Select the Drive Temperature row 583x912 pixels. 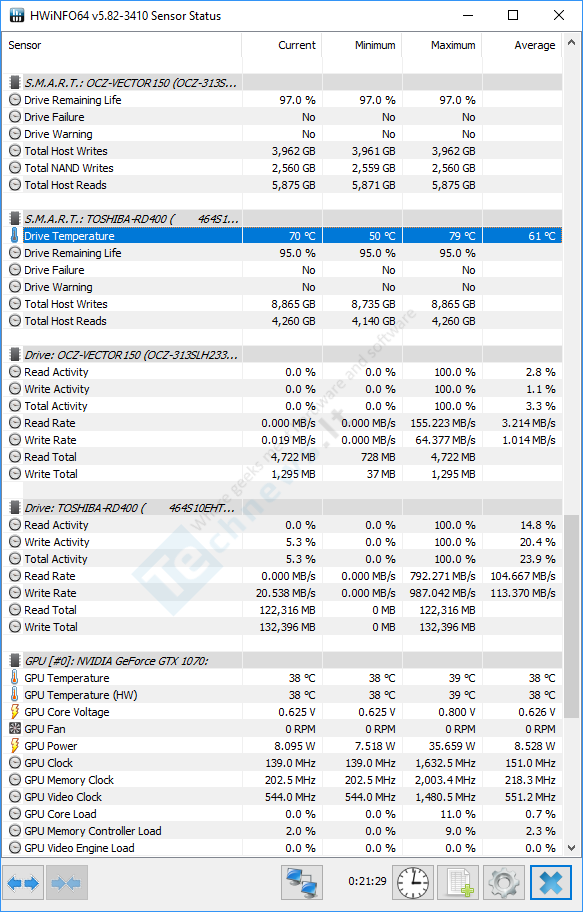pos(282,236)
